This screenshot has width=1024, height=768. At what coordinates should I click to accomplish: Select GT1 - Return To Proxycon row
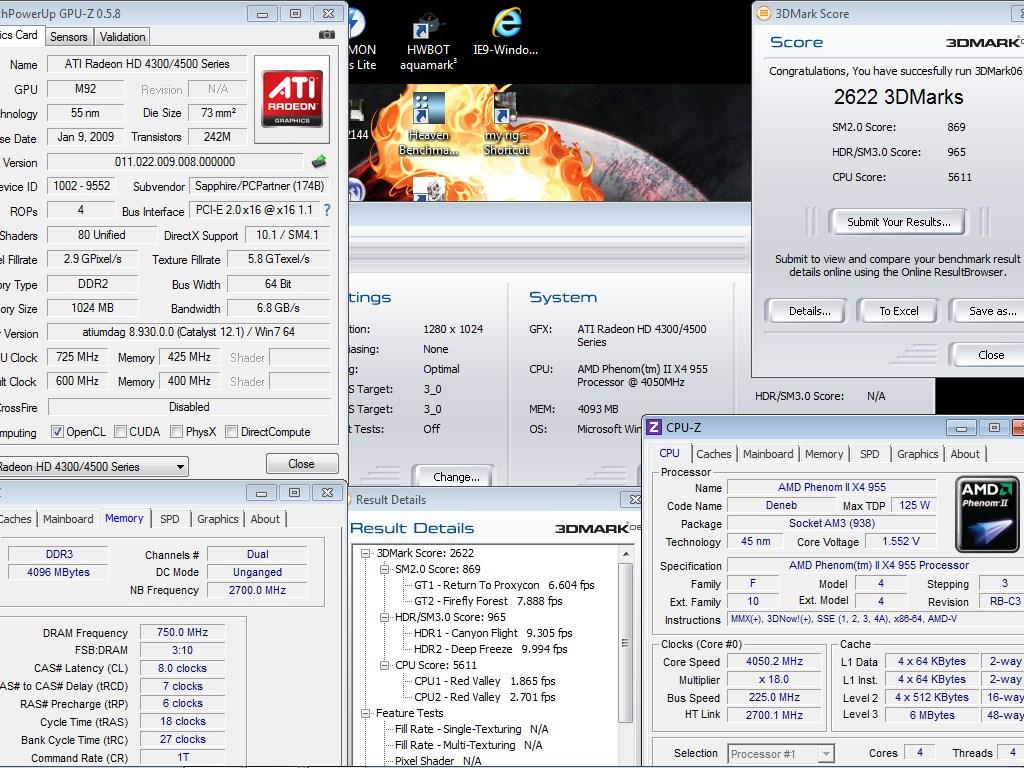pyautogui.click(x=504, y=585)
